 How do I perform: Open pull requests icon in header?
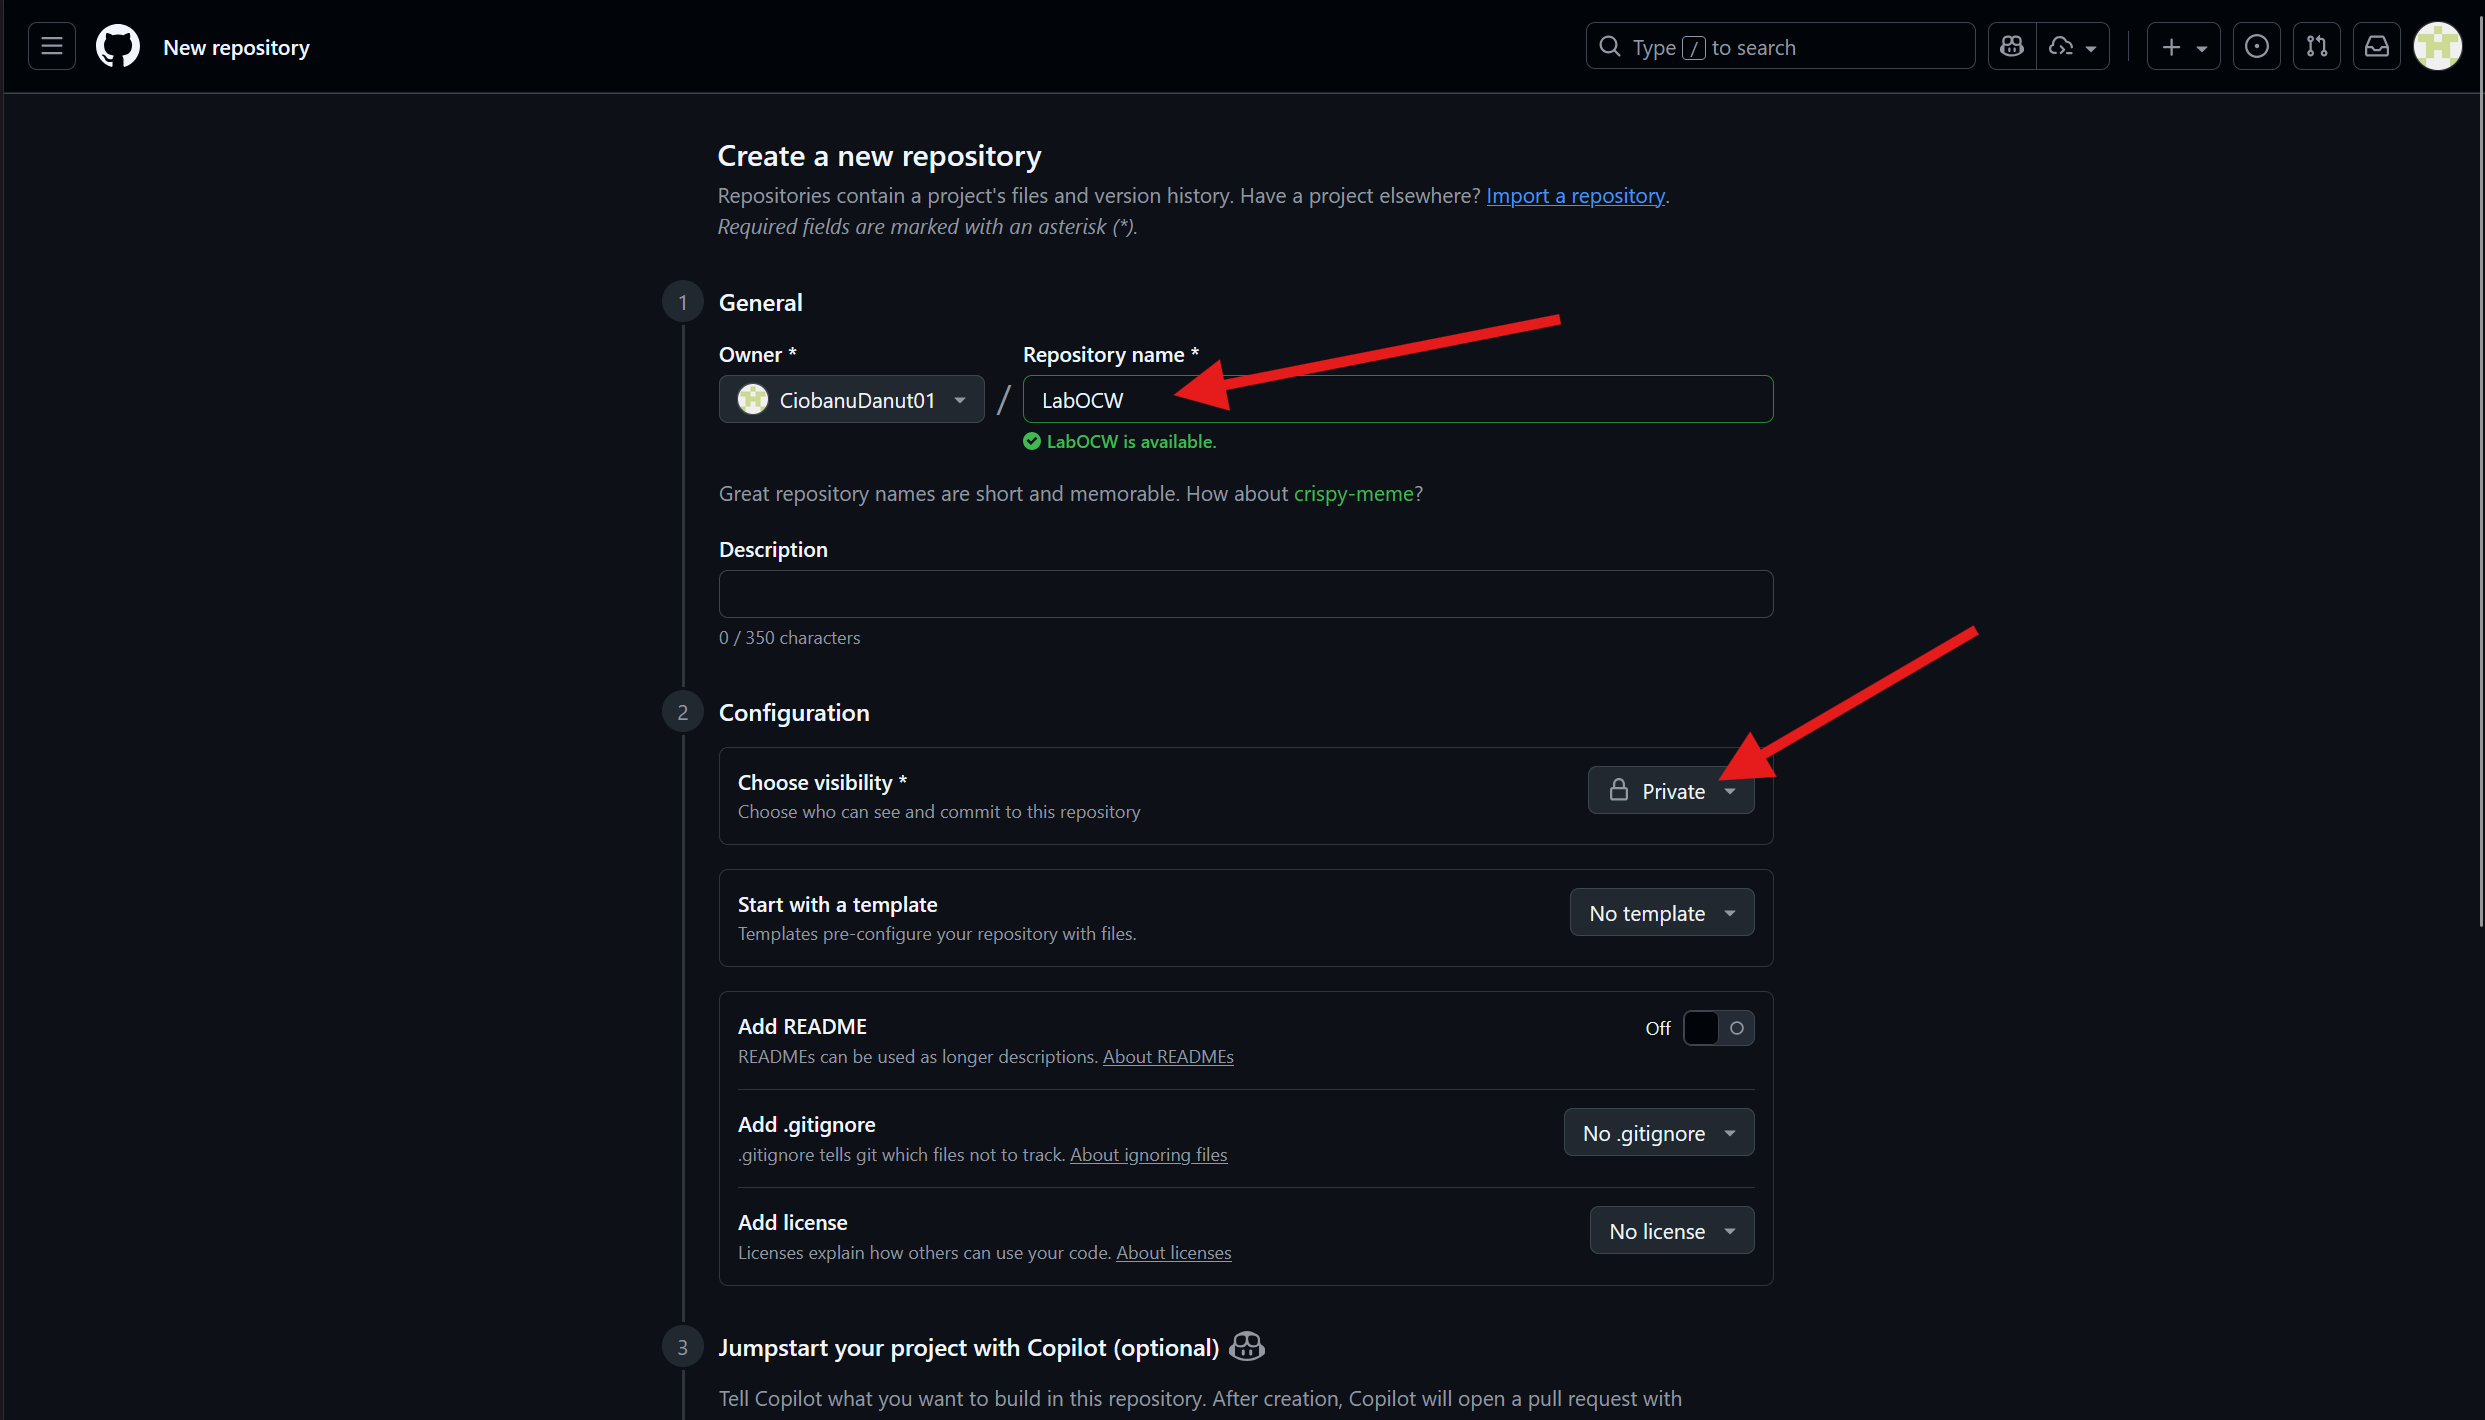click(2316, 47)
